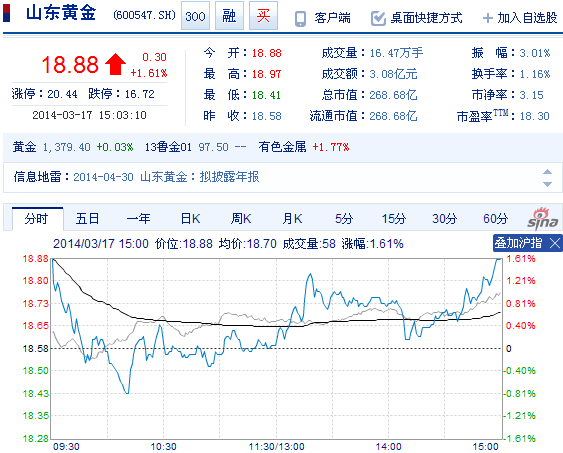
Task: Click the 桌面快捷方式 checkmark icon
Action: (378, 18)
